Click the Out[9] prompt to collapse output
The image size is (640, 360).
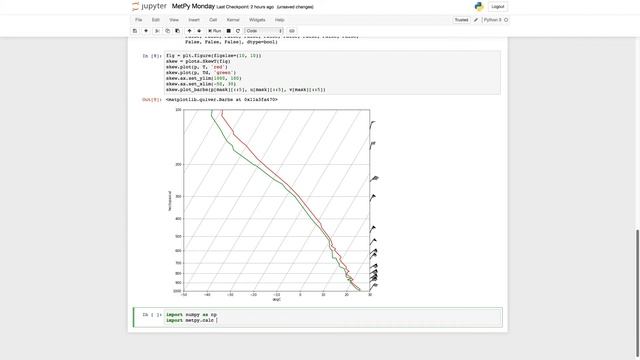pos(151,100)
